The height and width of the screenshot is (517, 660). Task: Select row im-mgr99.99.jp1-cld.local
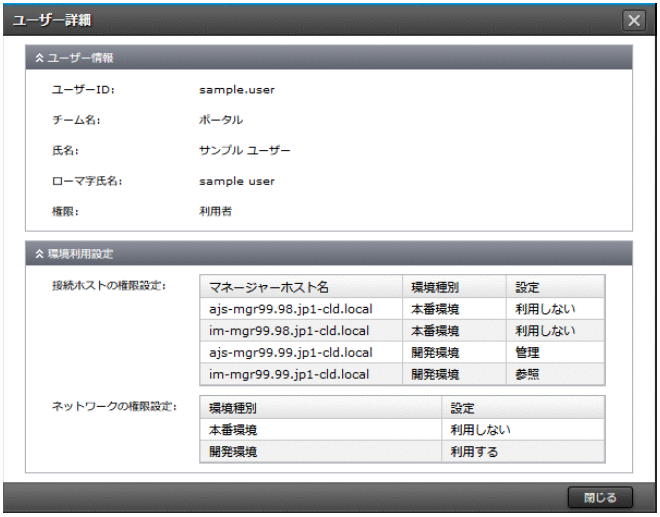coord(402,374)
